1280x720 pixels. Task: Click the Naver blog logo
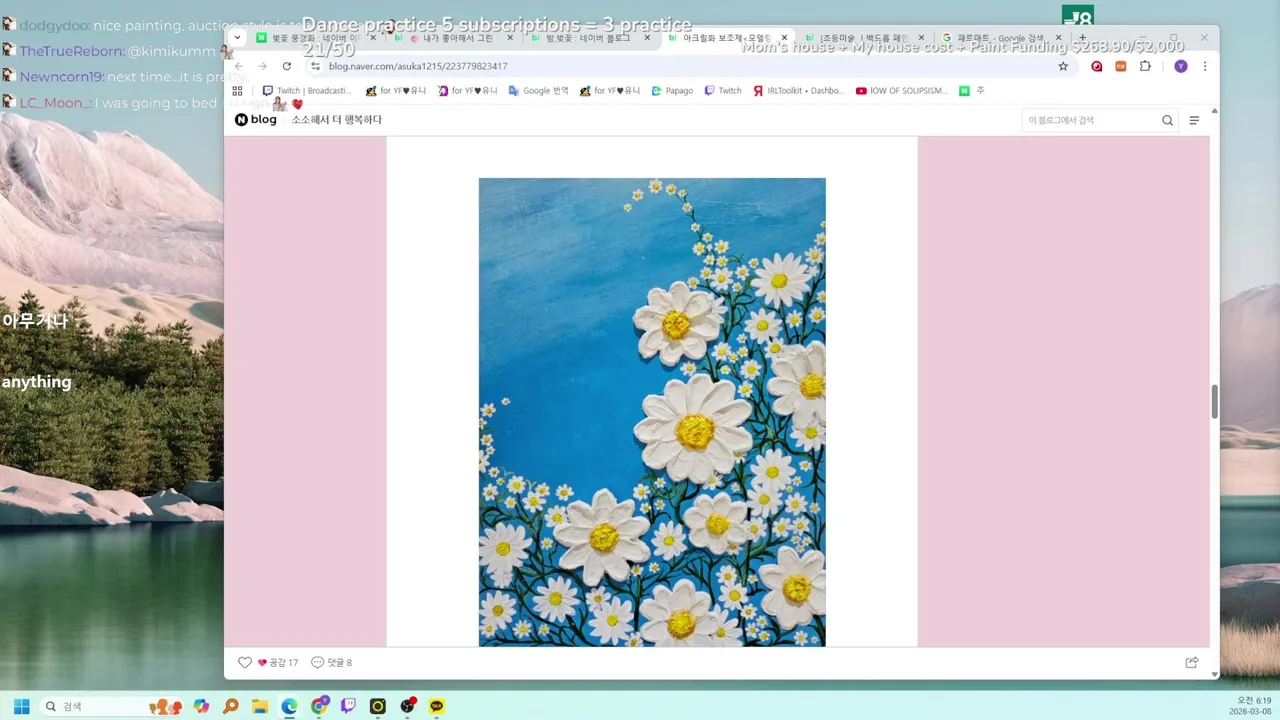click(256, 119)
